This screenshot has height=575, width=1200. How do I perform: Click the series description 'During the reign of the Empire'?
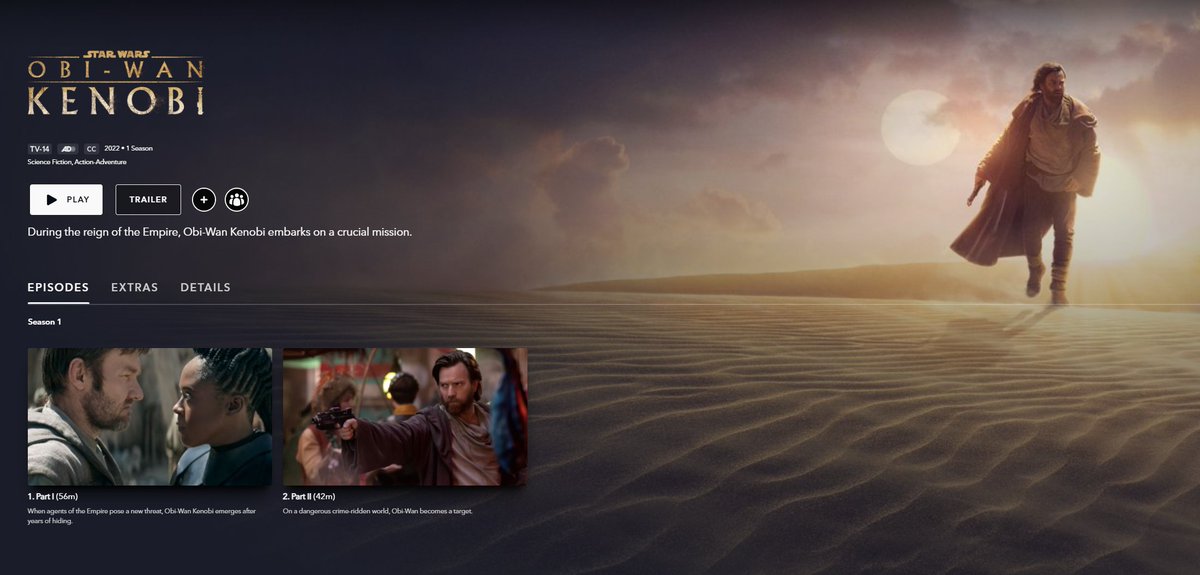220,232
